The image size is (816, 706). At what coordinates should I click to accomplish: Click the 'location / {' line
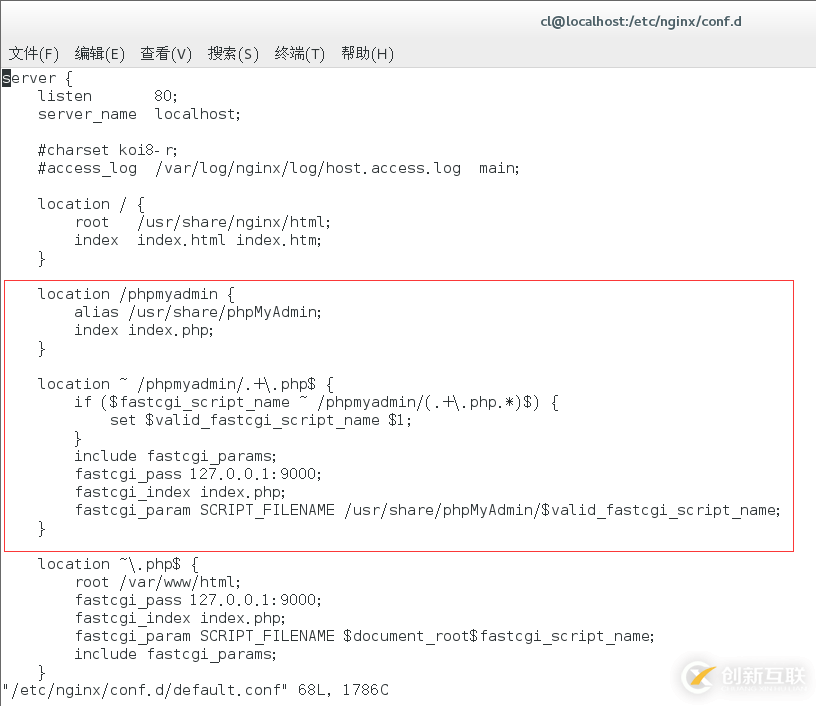[x=91, y=204]
